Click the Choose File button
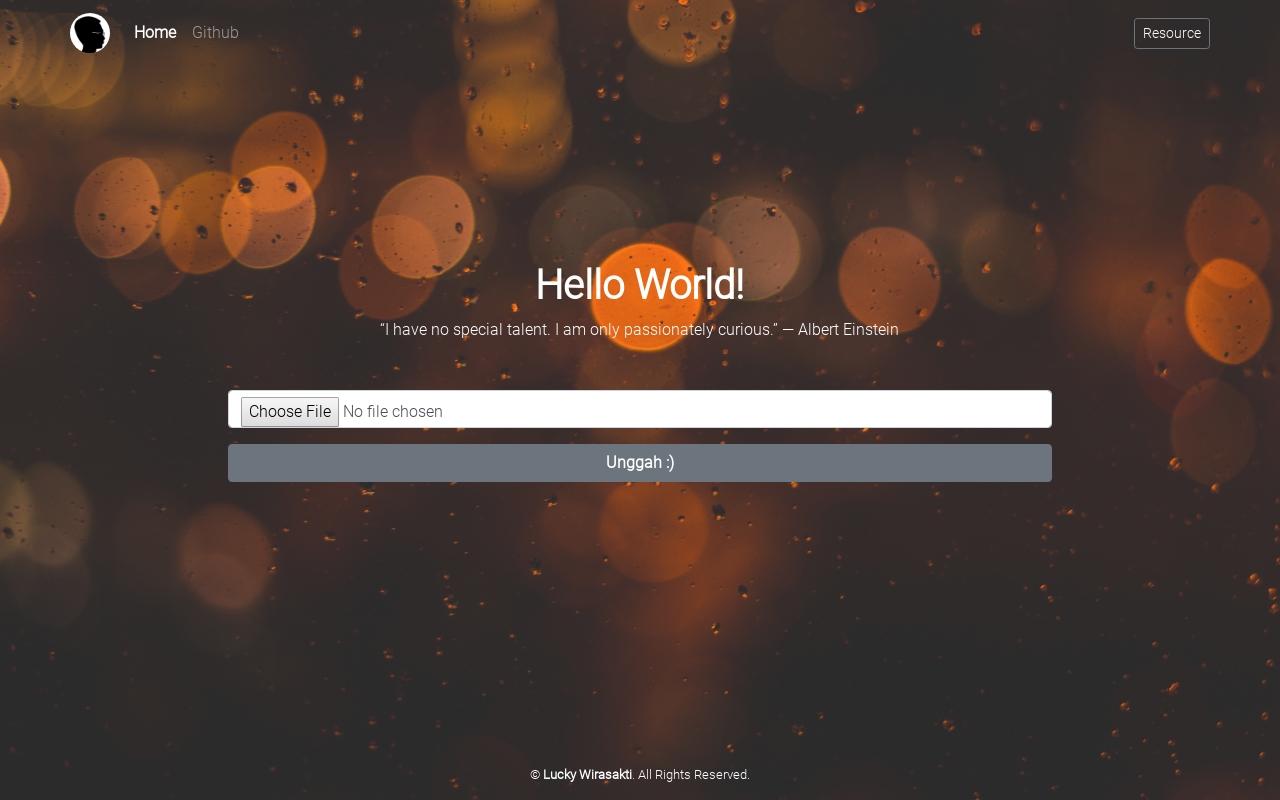Screen dimensions: 1280x800 (x=290, y=411)
